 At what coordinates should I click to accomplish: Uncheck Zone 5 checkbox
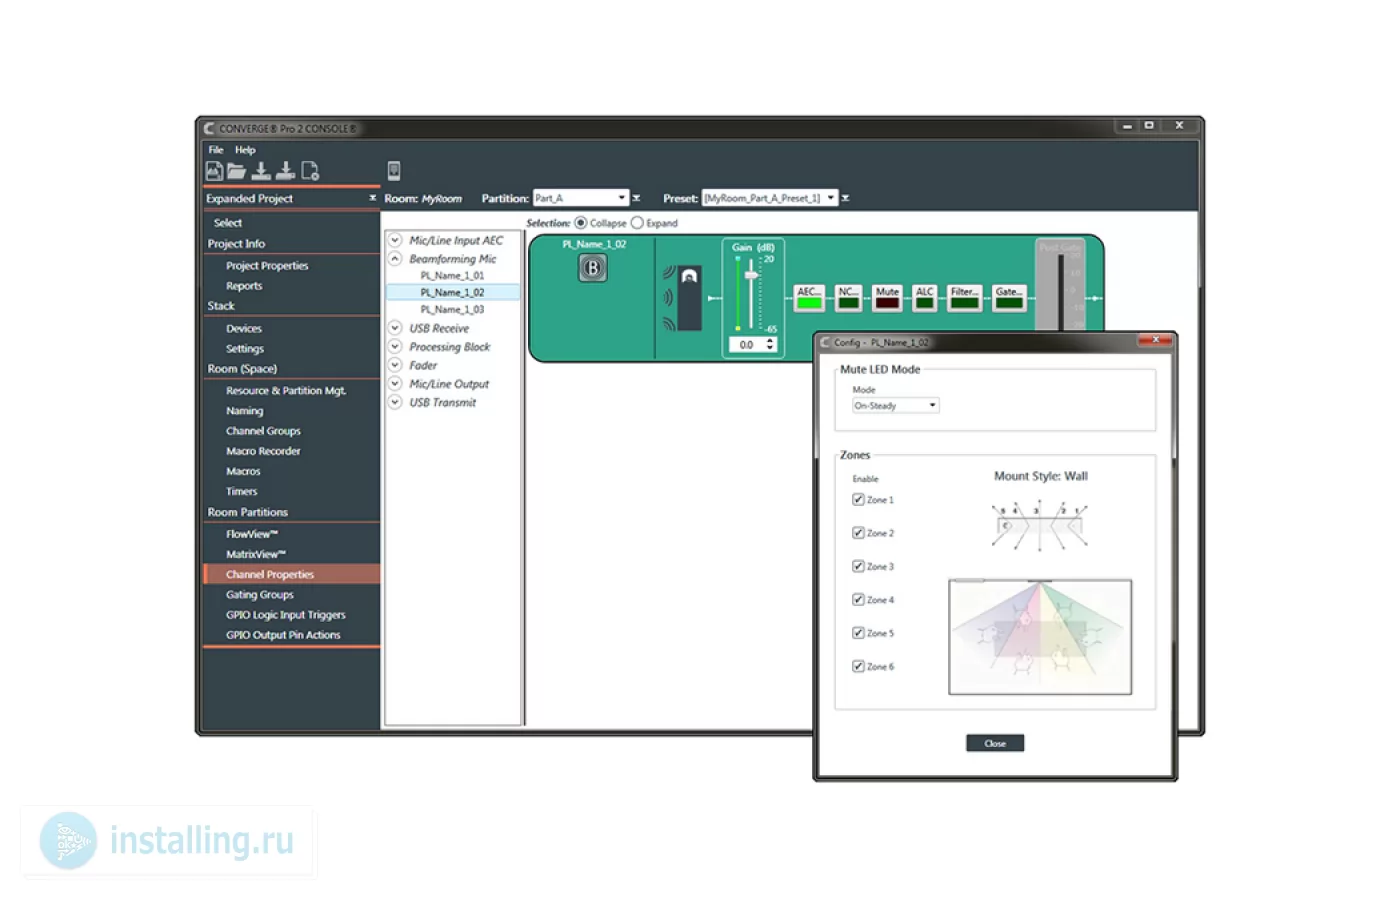(x=858, y=633)
